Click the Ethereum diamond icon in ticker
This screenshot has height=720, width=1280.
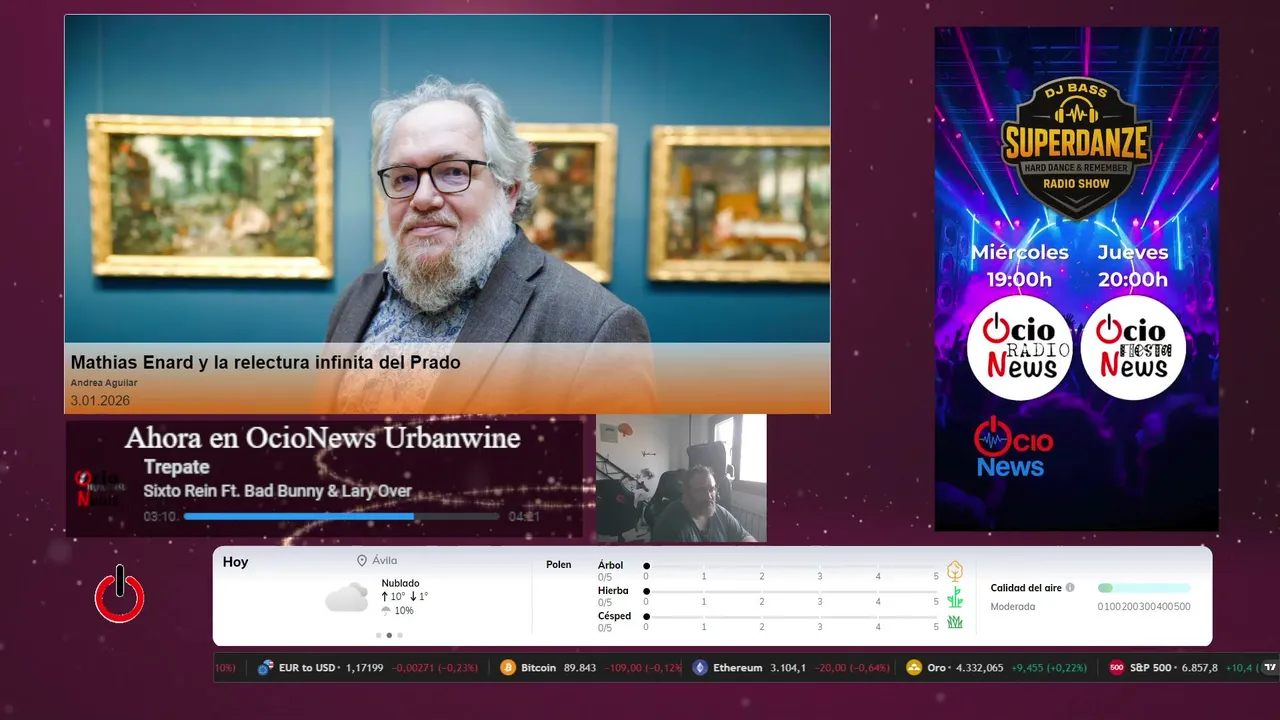700,667
